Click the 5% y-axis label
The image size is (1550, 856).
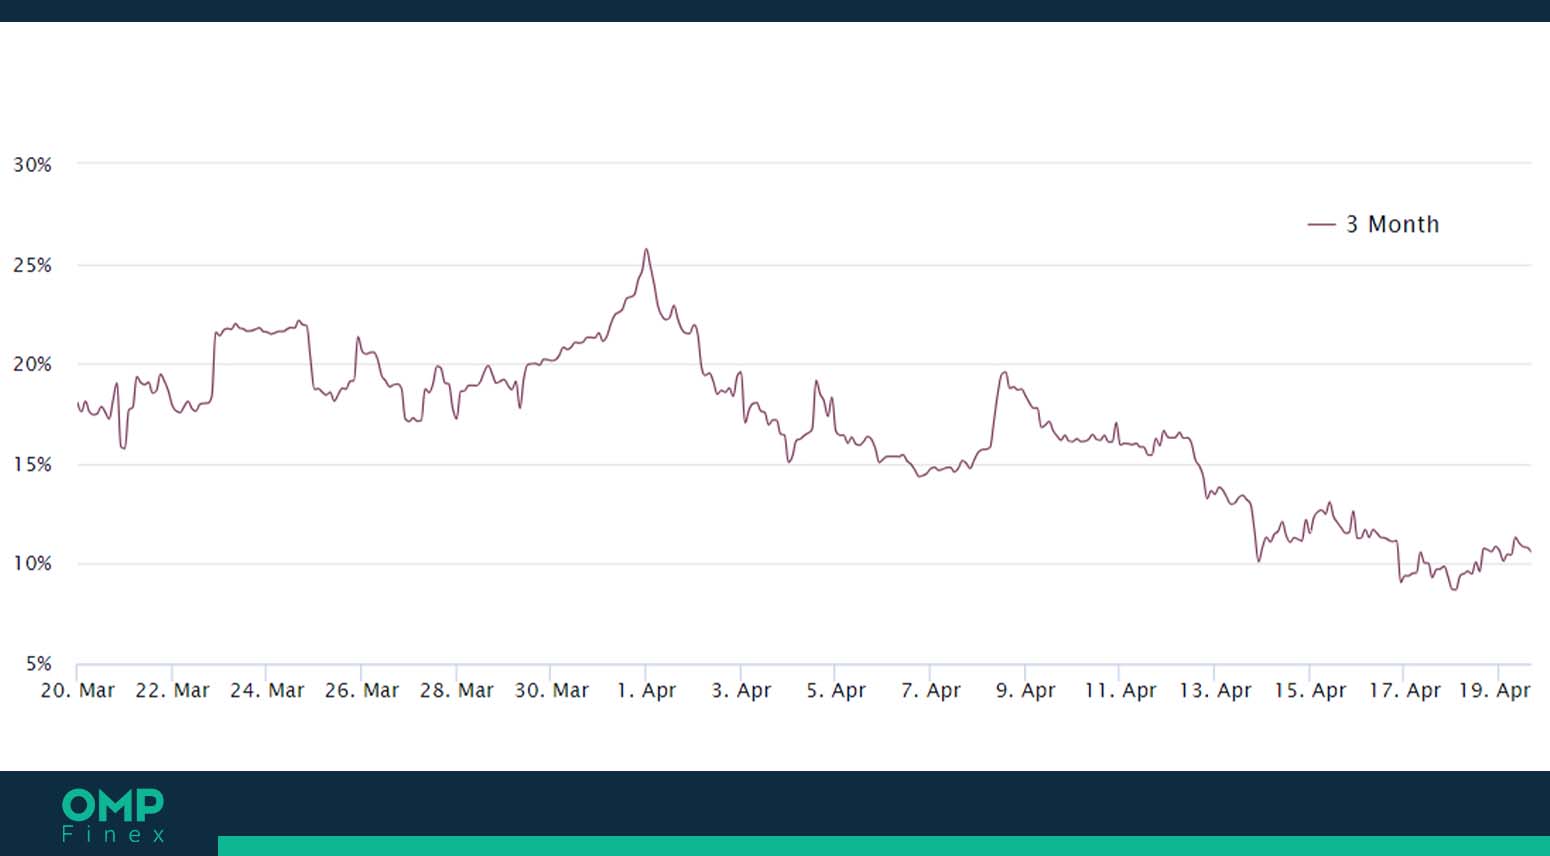(38, 664)
